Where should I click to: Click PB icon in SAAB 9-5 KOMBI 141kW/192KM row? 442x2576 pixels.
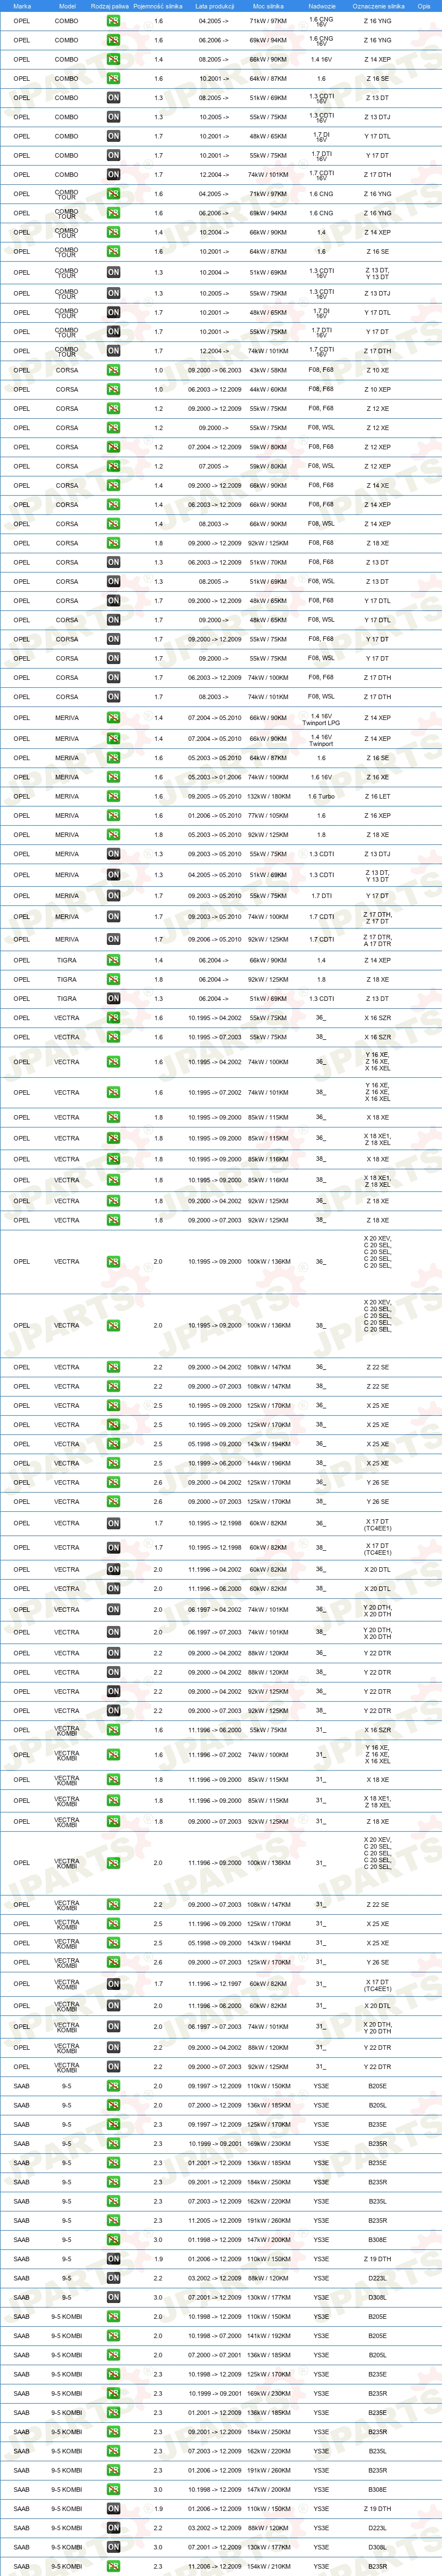click(113, 2335)
